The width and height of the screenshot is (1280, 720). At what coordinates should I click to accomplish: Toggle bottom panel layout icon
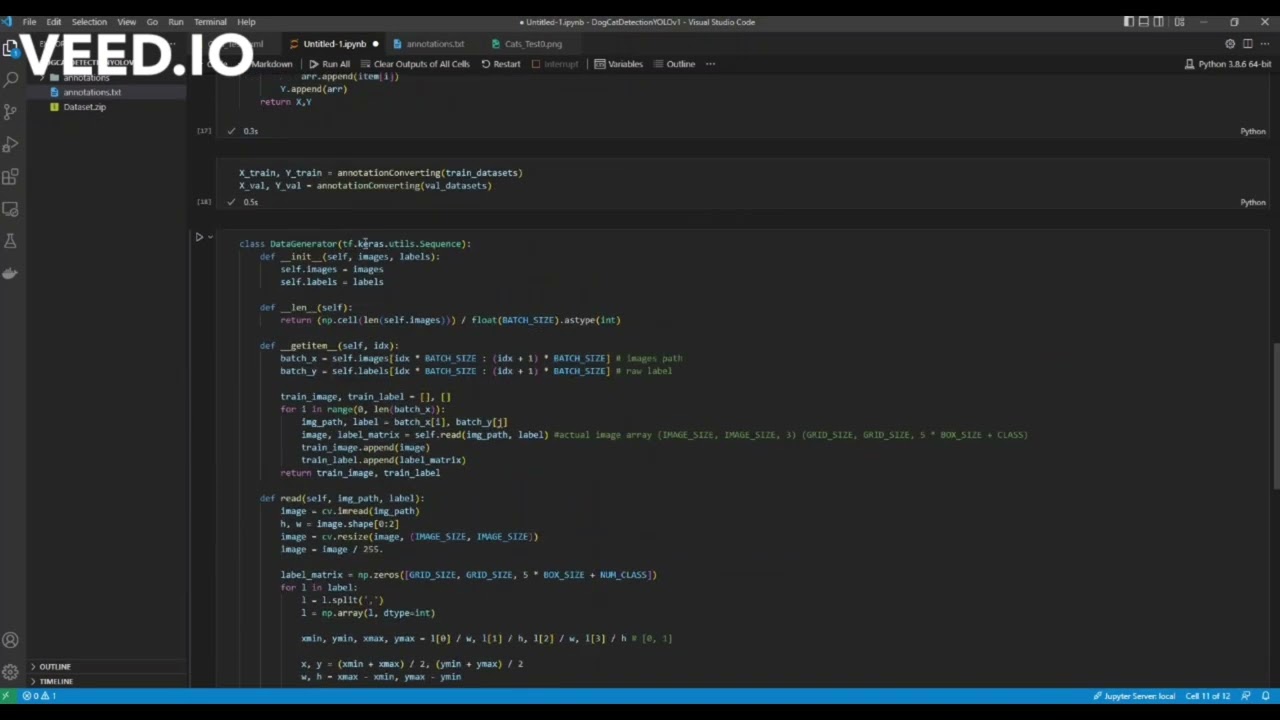click(x=1144, y=22)
